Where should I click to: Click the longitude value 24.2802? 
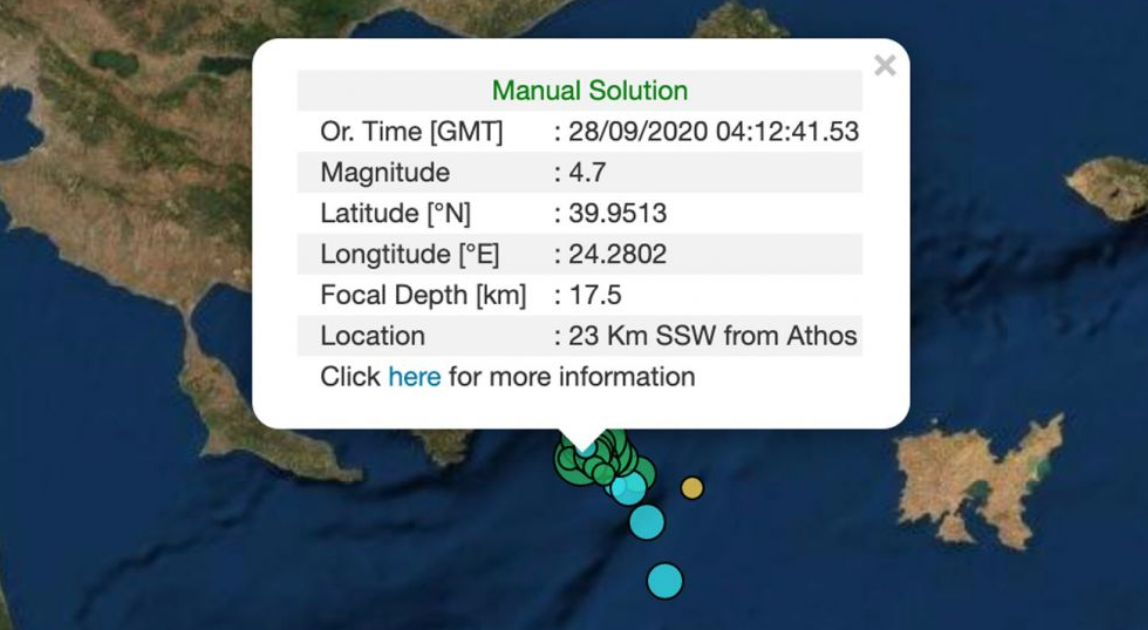pyautogui.click(x=617, y=255)
